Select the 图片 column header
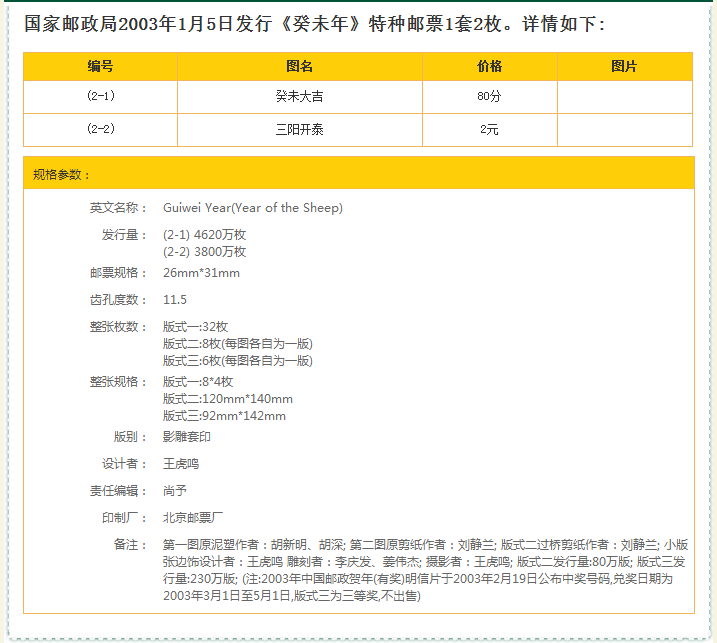717x643 pixels. point(625,67)
